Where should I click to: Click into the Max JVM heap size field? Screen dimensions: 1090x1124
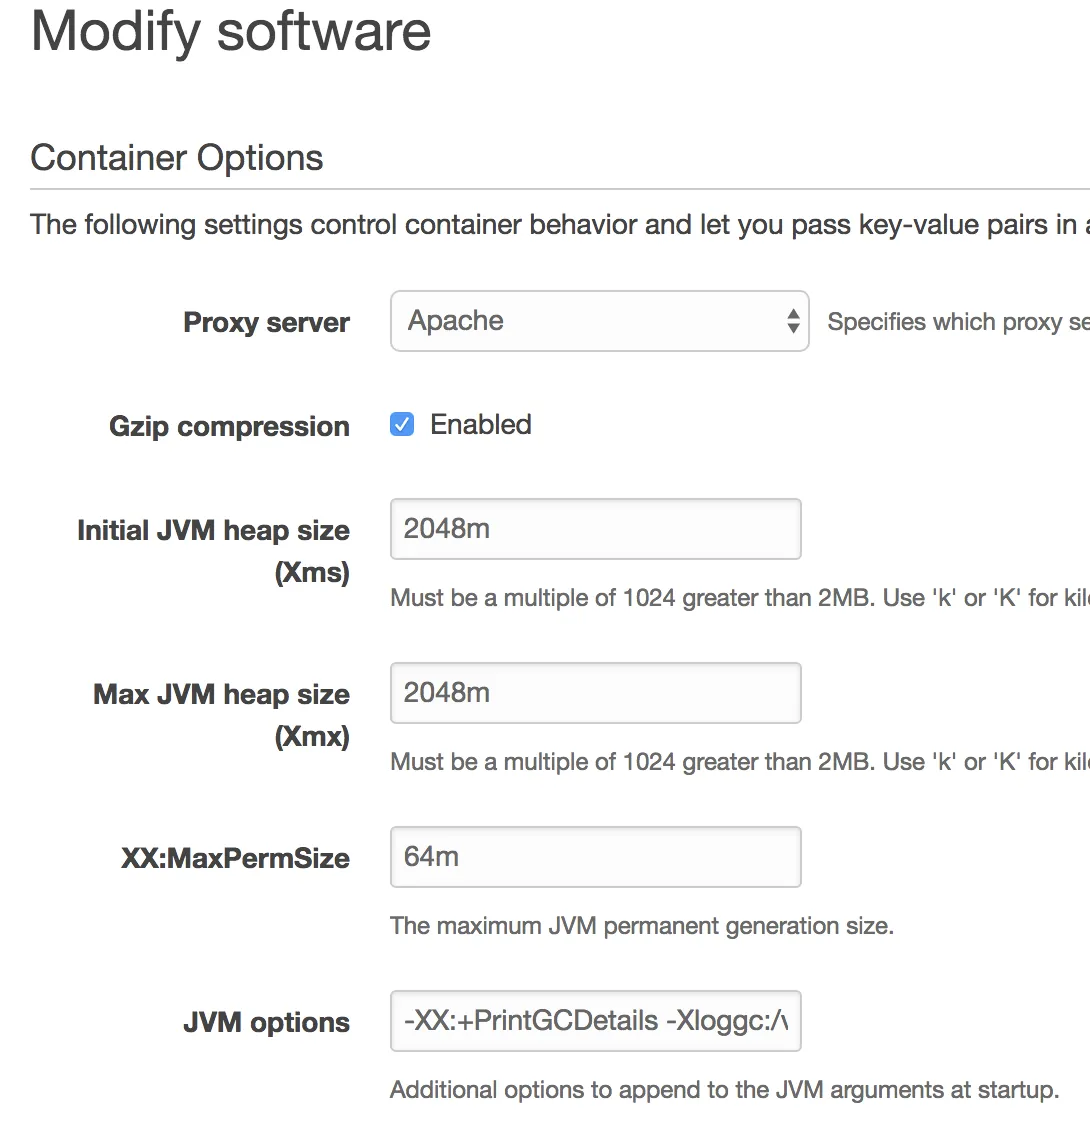595,693
